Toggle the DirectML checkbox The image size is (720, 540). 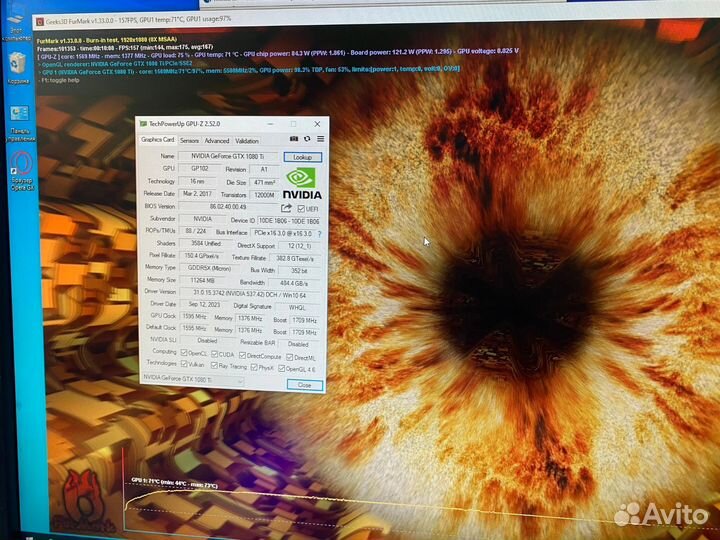click(290, 357)
